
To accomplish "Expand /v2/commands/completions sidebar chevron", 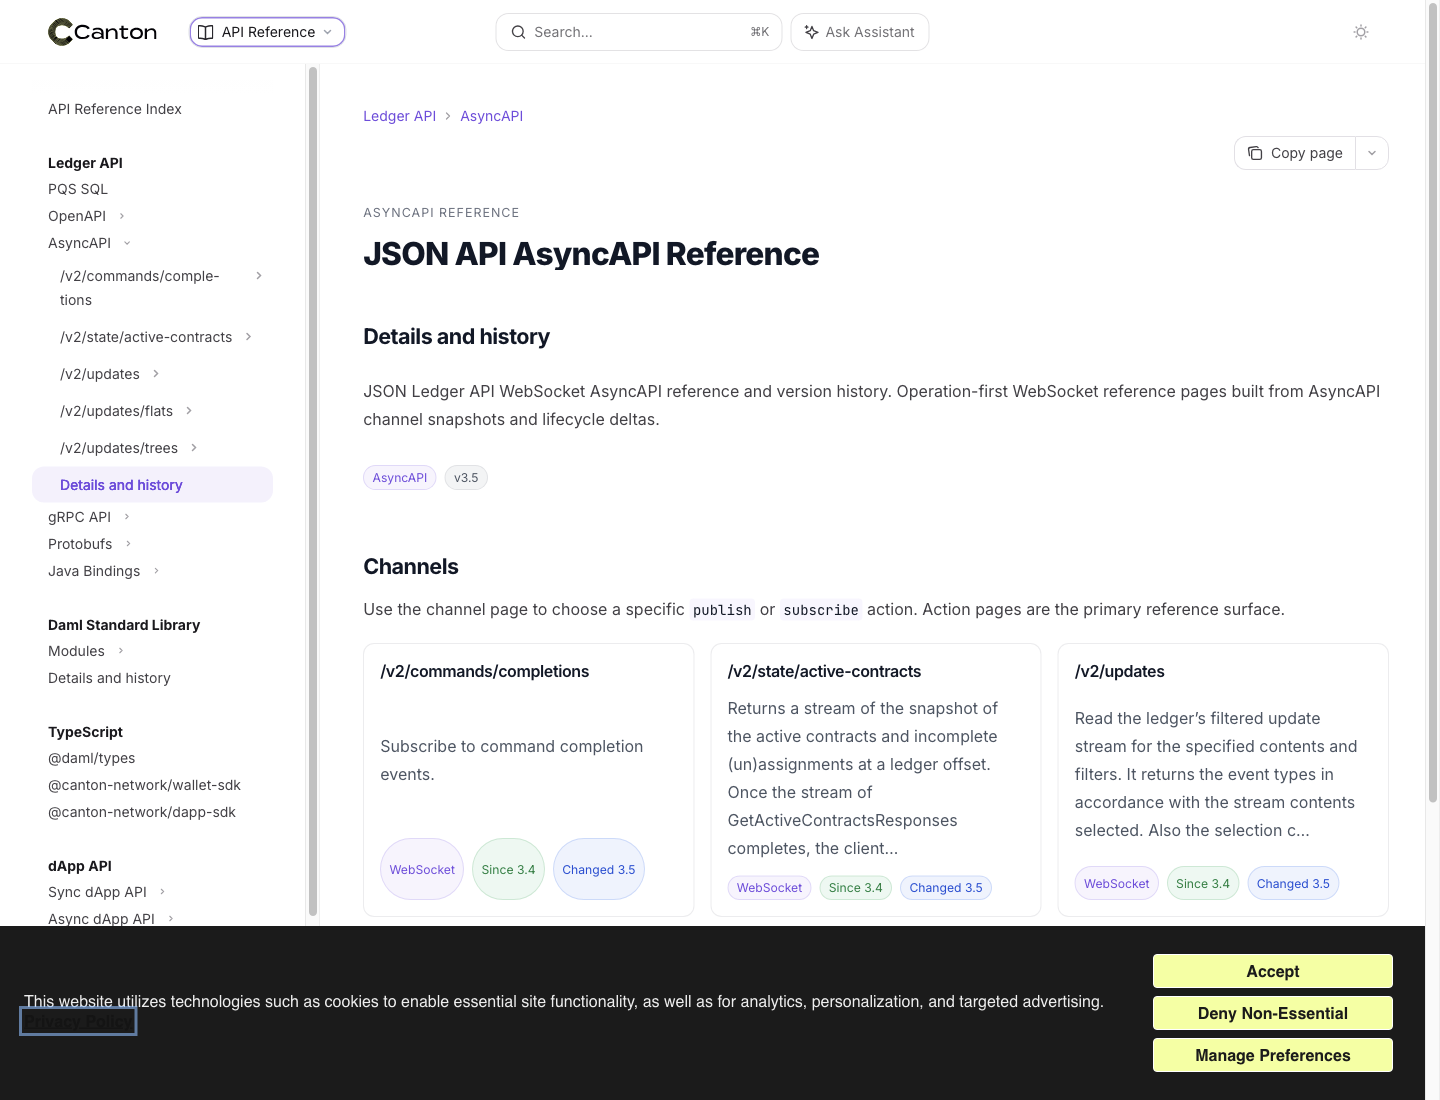I will coord(259,276).
